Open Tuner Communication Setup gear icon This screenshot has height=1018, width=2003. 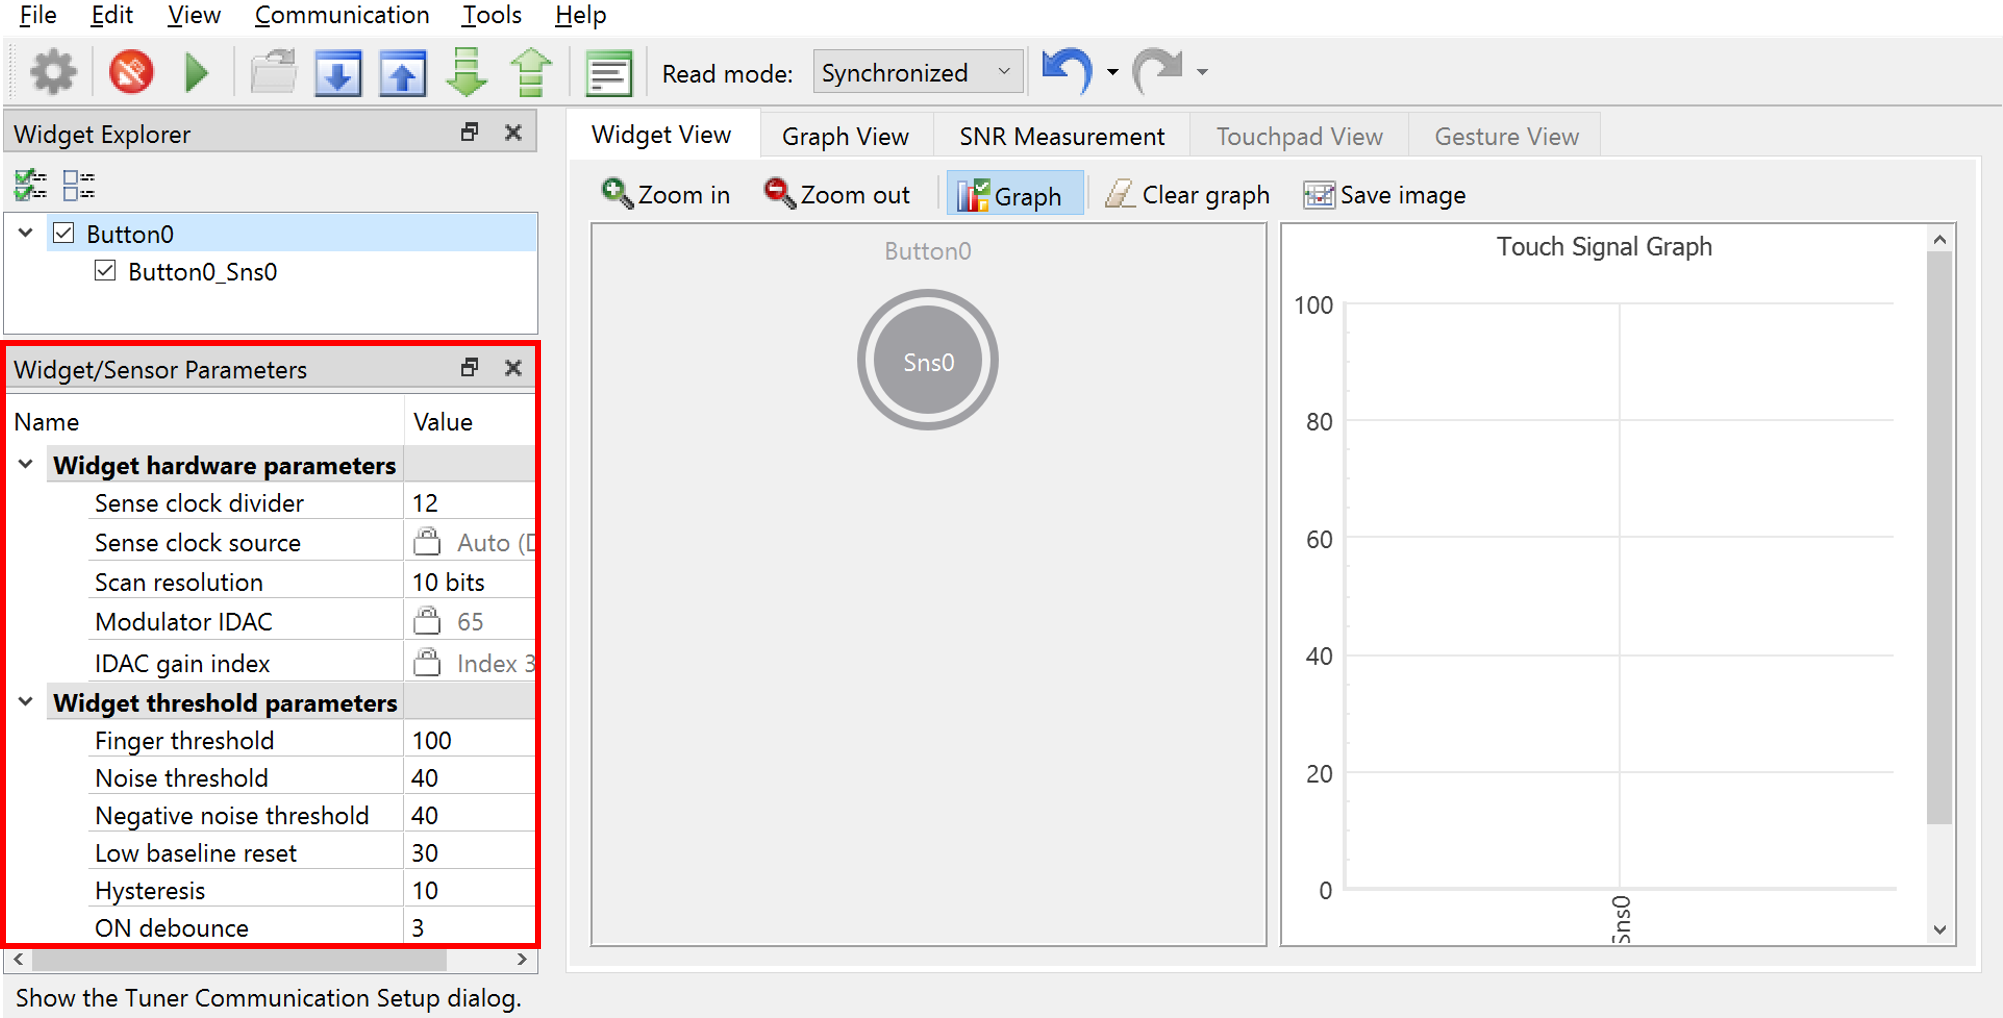(x=52, y=72)
